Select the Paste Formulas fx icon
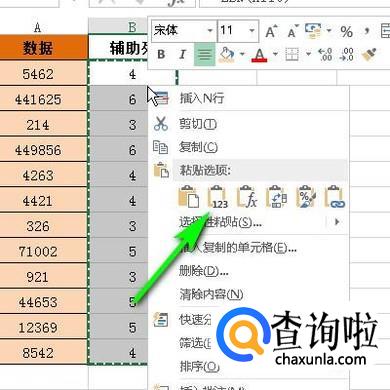 click(x=247, y=197)
